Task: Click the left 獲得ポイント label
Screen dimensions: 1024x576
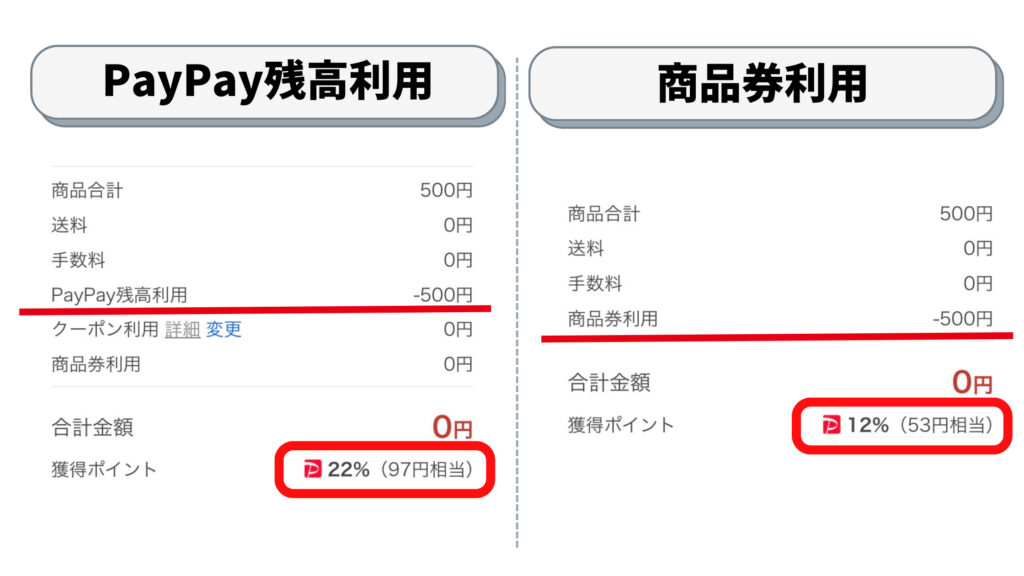Action: coord(104,470)
